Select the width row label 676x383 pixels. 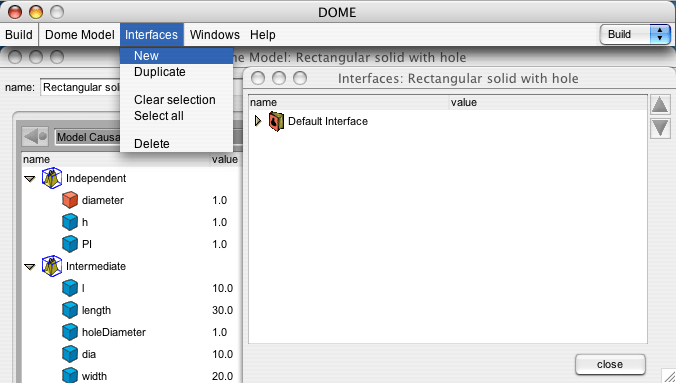point(94,376)
